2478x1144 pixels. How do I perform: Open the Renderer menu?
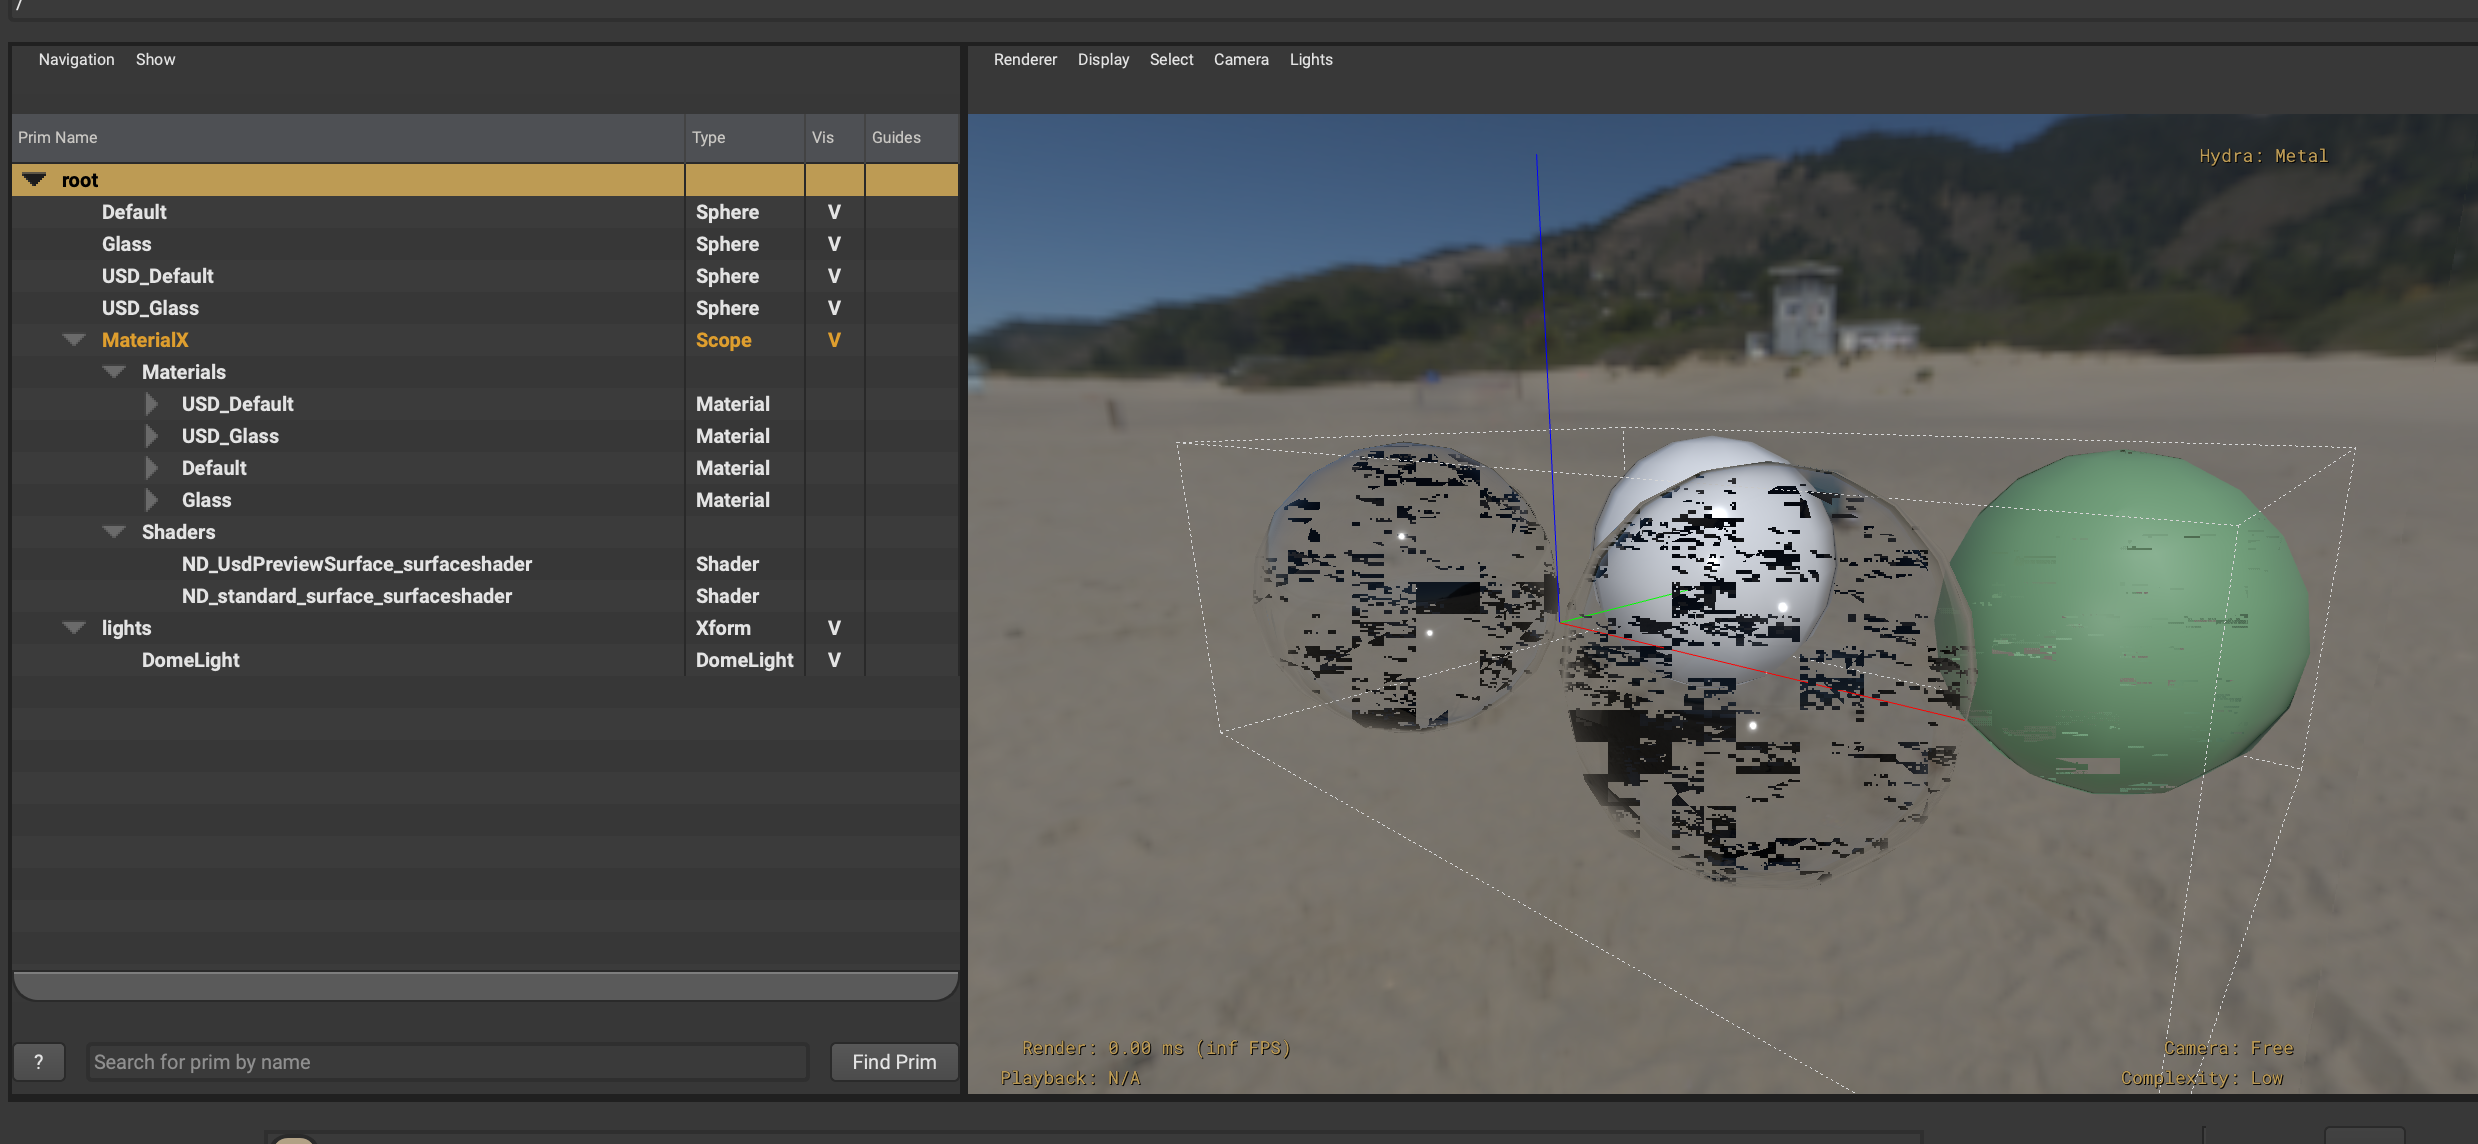pyautogui.click(x=1024, y=59)
